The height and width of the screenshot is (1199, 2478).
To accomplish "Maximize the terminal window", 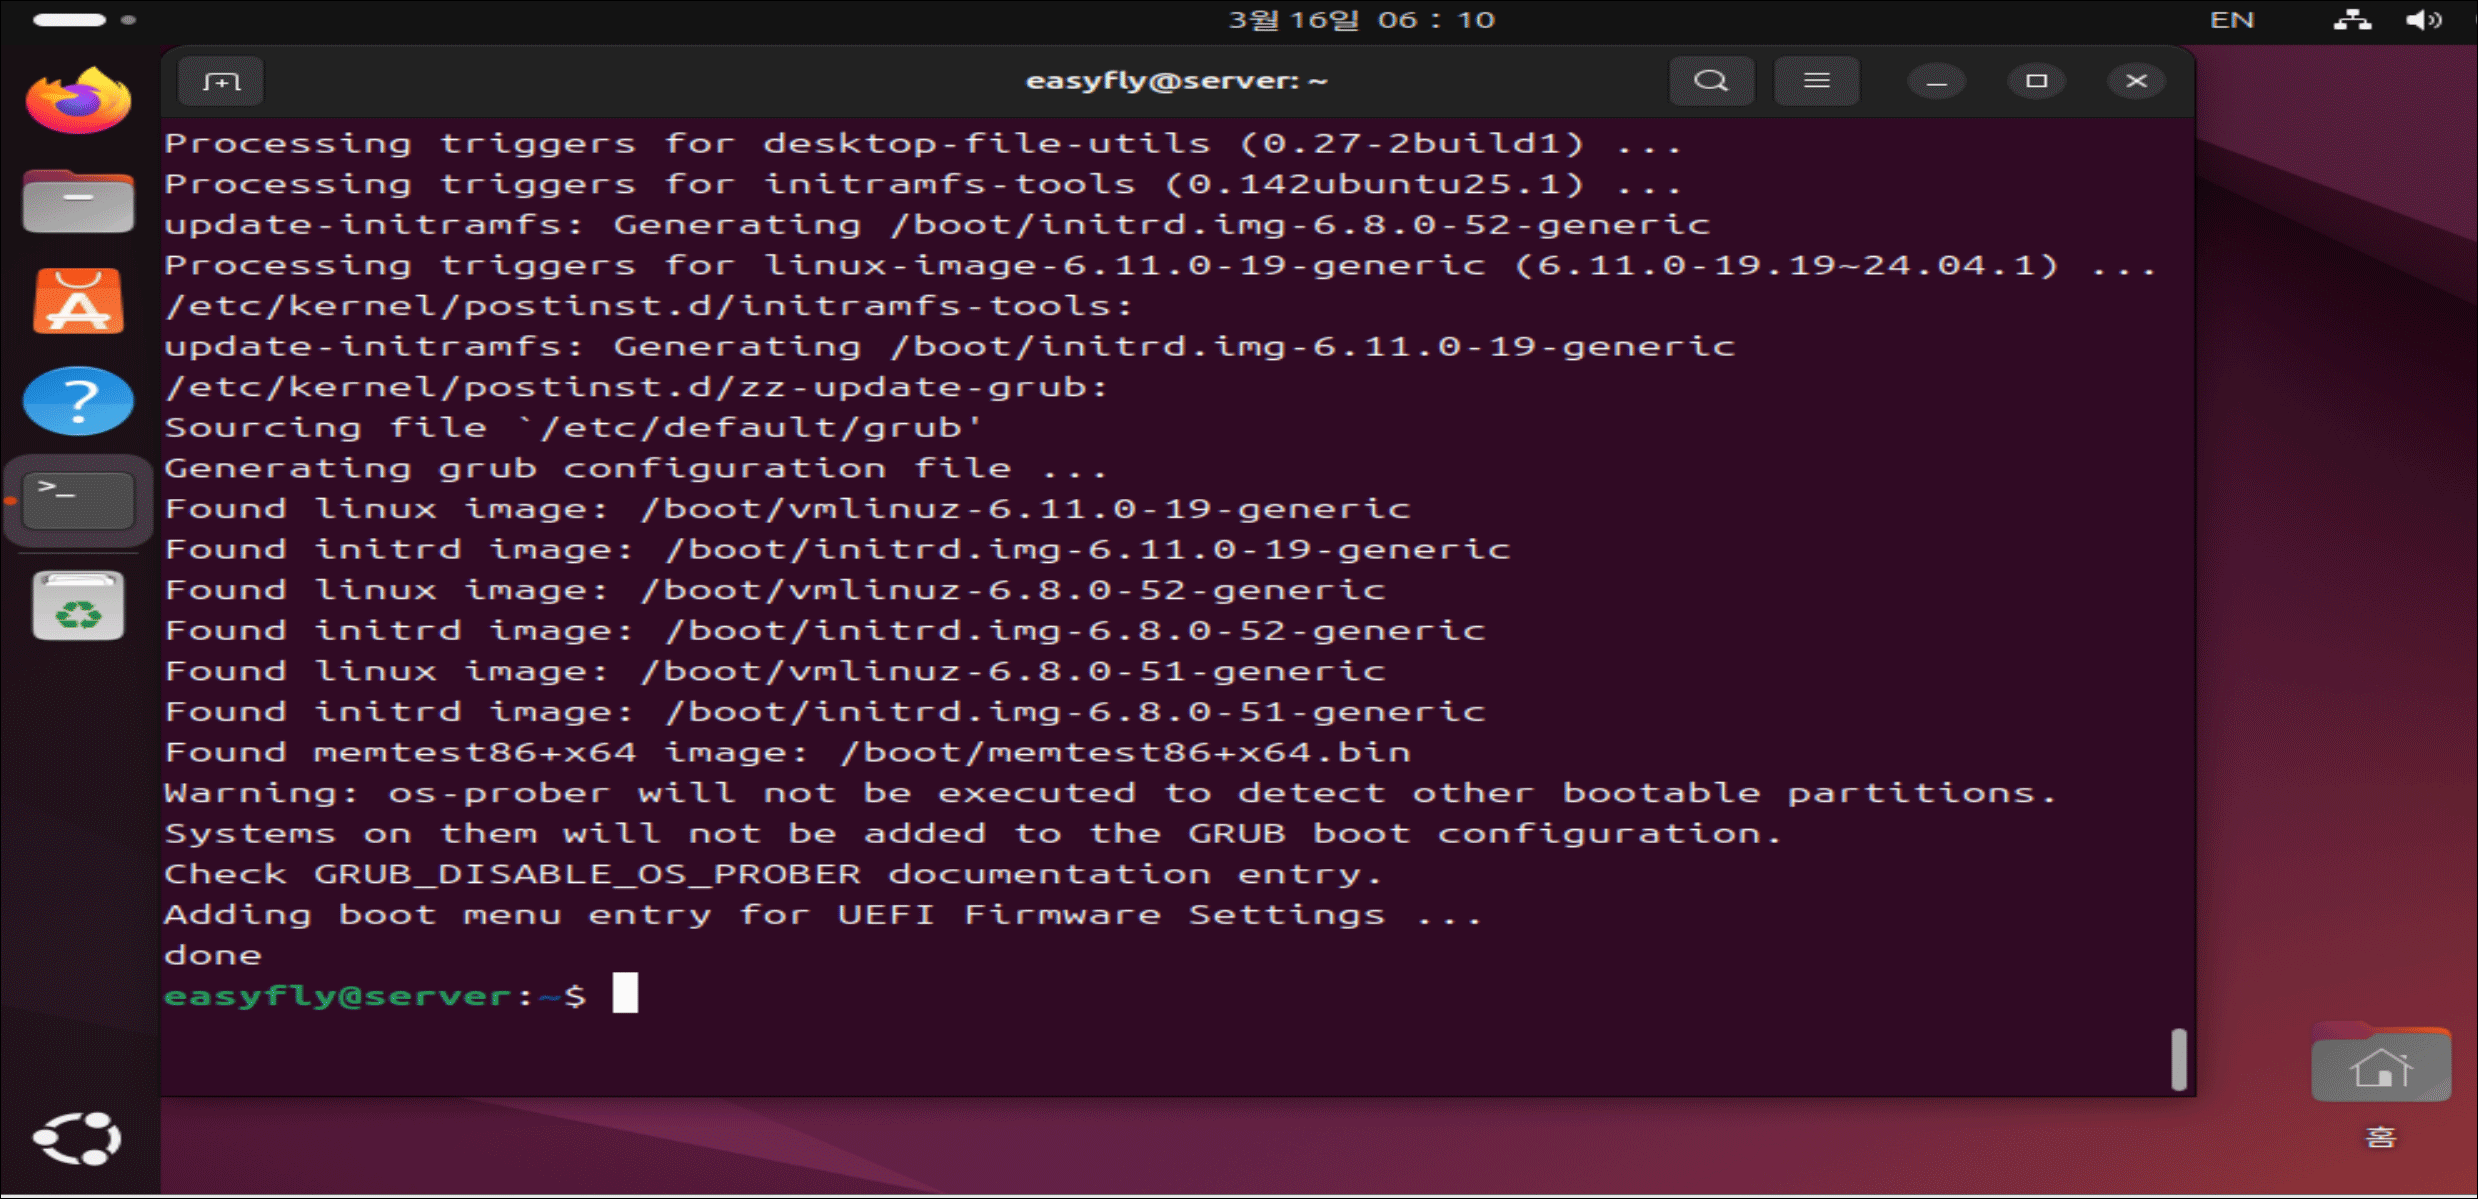I will [2036, 81].
